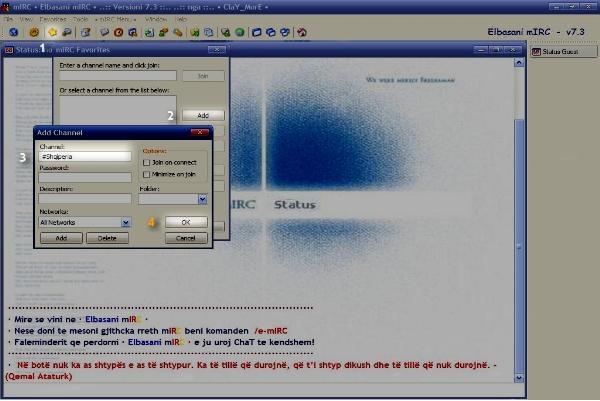
Task: Click OK in the Add Channel dialog
Action: coord(186,222)
